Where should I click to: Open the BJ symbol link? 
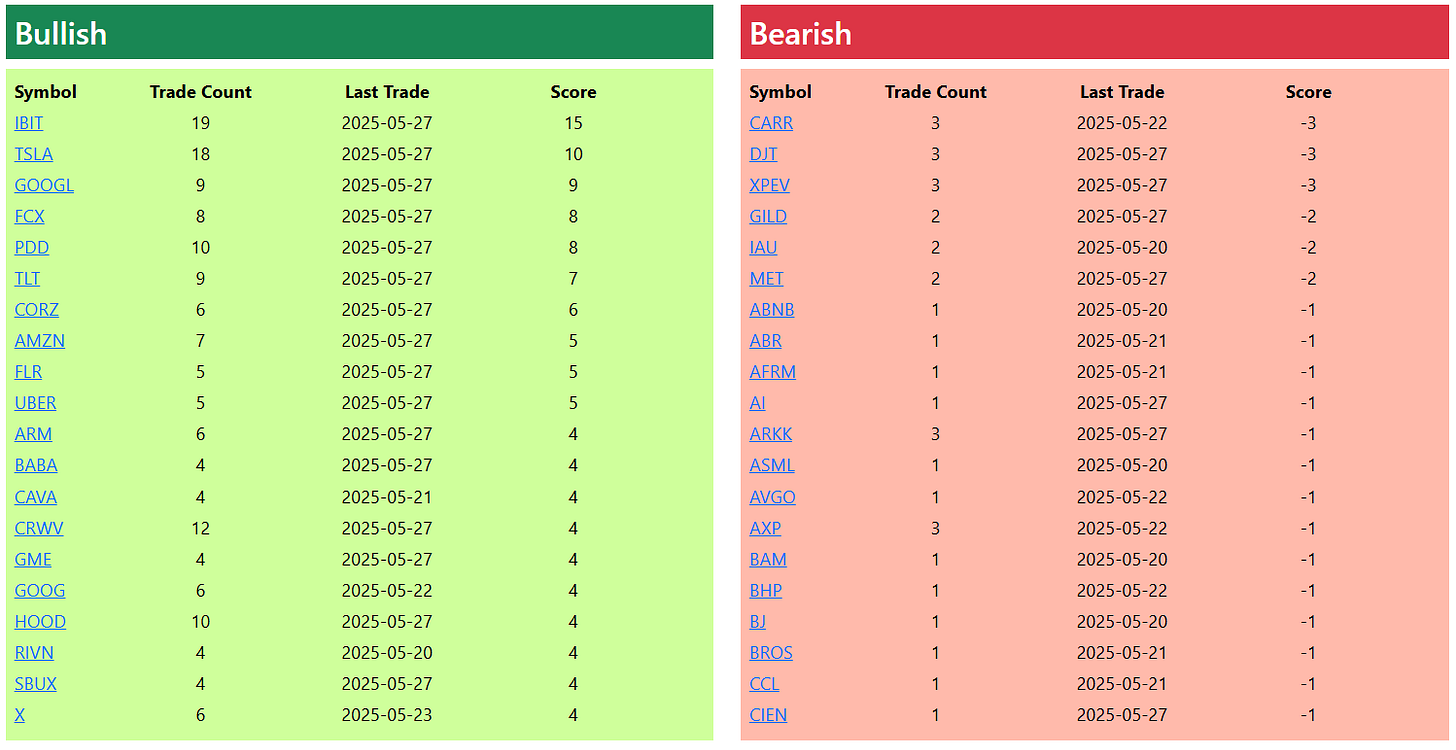click(758, 621)
